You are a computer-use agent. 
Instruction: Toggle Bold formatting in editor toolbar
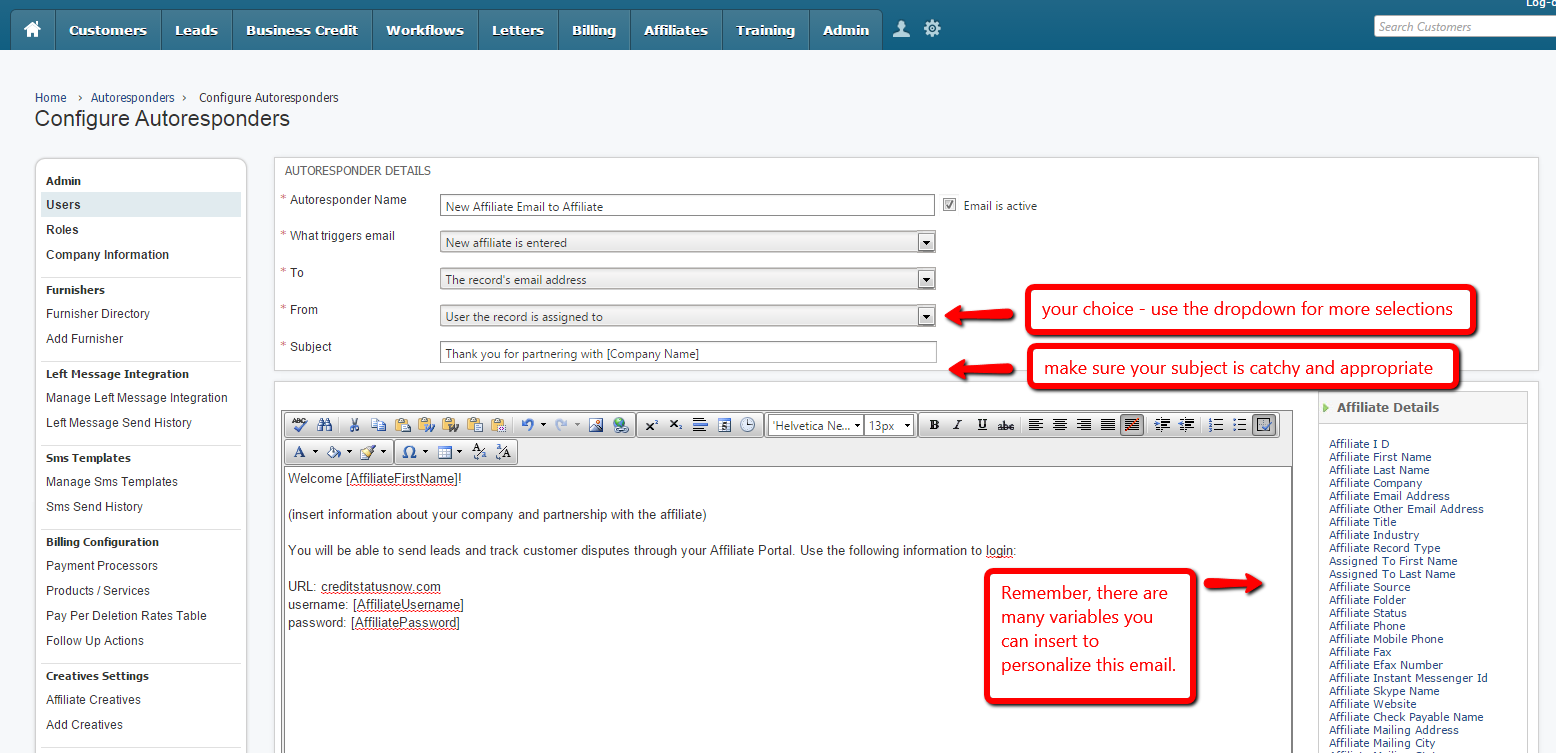pyautogui.click(x=934, y=425)
